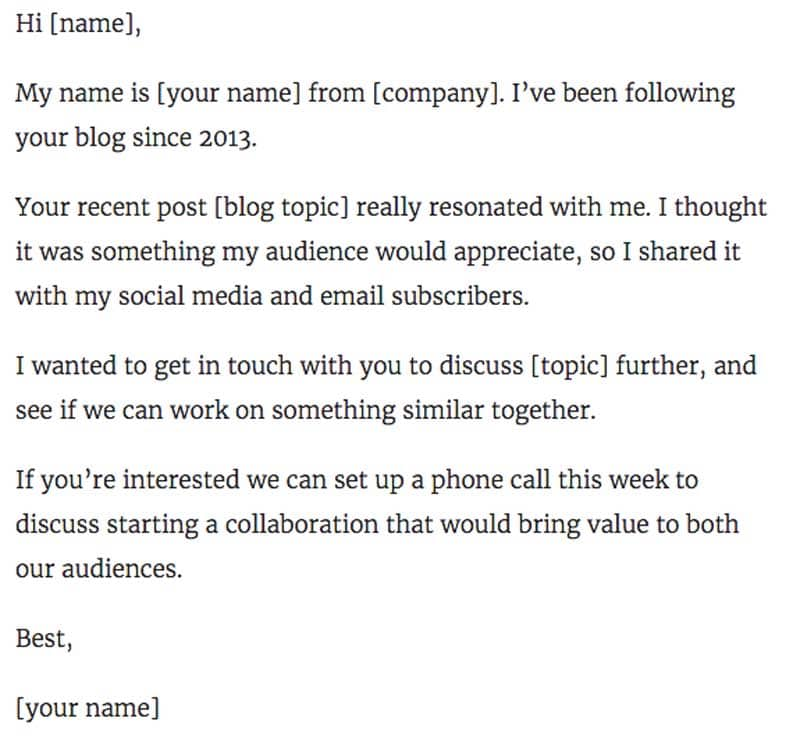Screen dimensions: 800x743
Task: Click the [your name] placeholder after 'My name is'
Action: coord(229,94)
